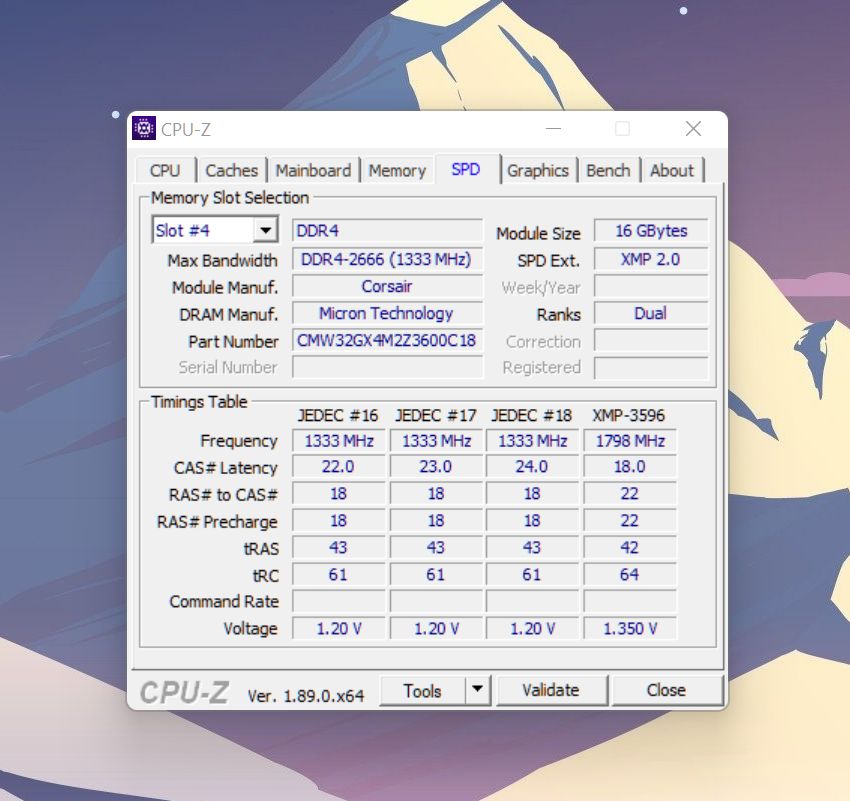850x801 pixels.
Task: Click the Command Rate label
Action: pos(224,602)
